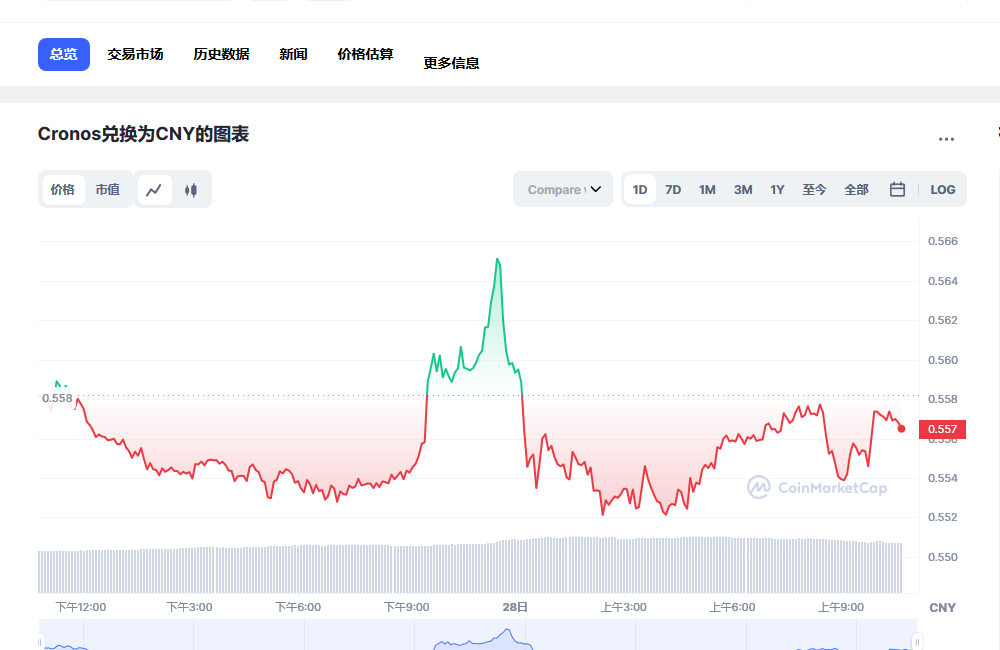The image size is (1000, 650).
Task: Open the 历史数据 historical data tab
Action: click(x=221, y=54)
